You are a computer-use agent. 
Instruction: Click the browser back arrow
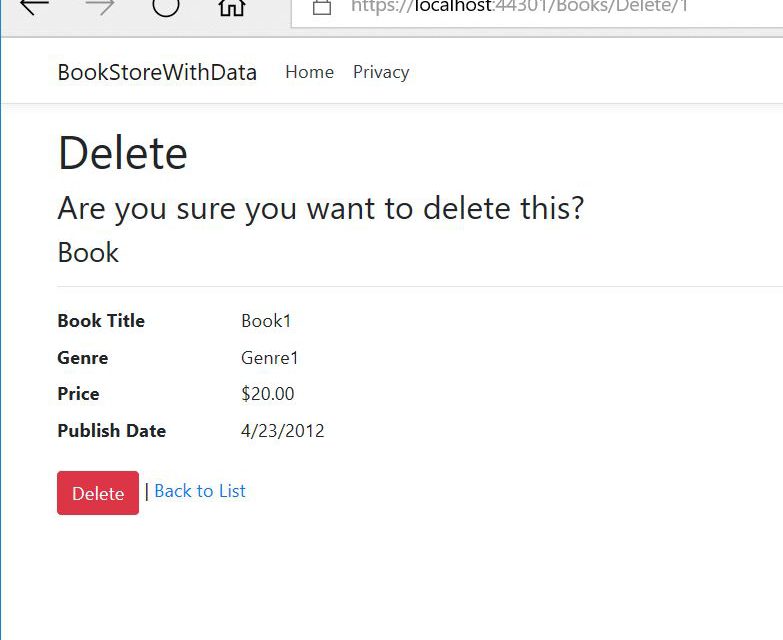pos(34,6)
